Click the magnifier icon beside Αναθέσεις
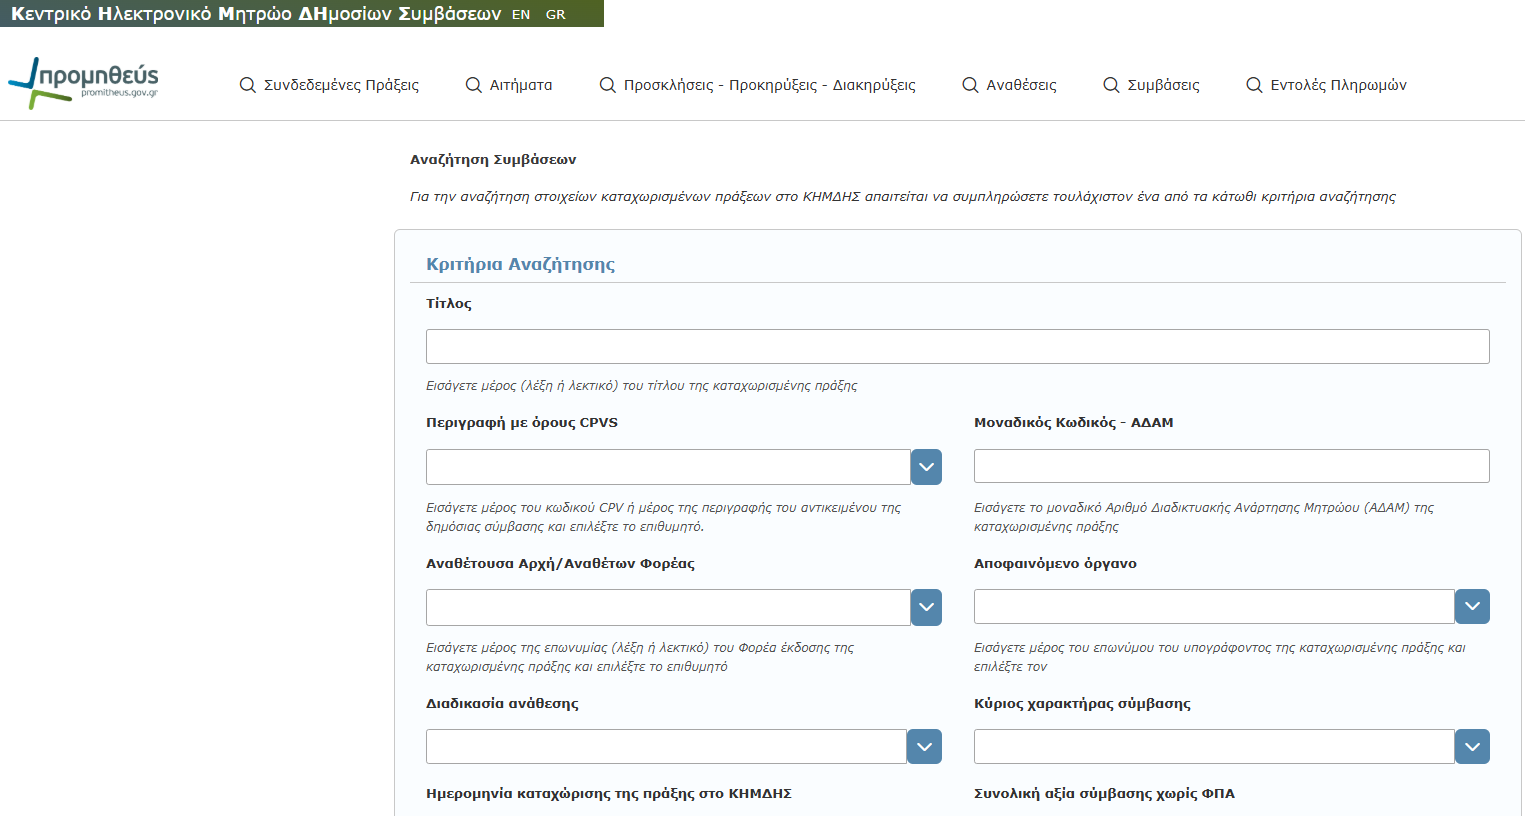This screenshot has width=1525, height=816. coord(970,85)
